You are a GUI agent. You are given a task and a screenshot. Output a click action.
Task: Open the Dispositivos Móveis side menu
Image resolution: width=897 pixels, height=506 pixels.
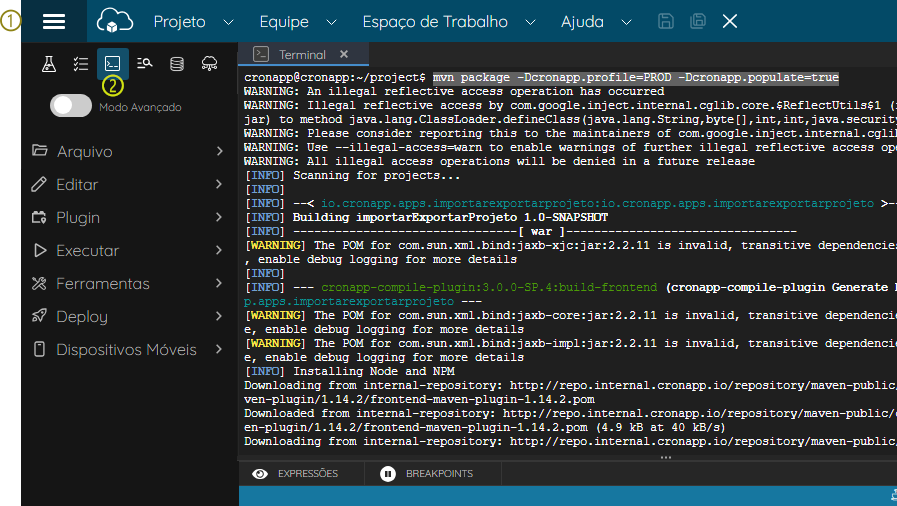click(129, 349)
